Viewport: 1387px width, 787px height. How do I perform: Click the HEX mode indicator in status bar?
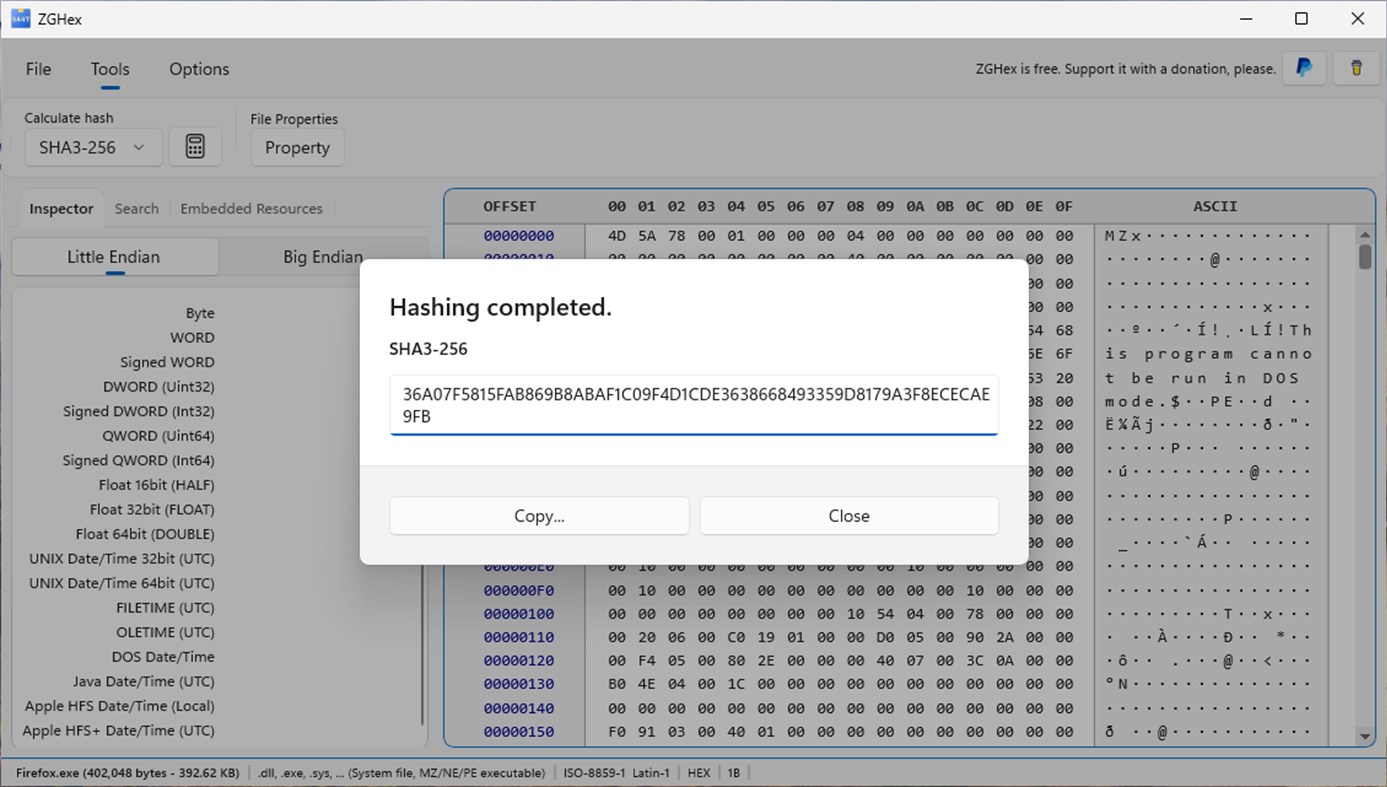pyautogui.click(x=699, y=773)
